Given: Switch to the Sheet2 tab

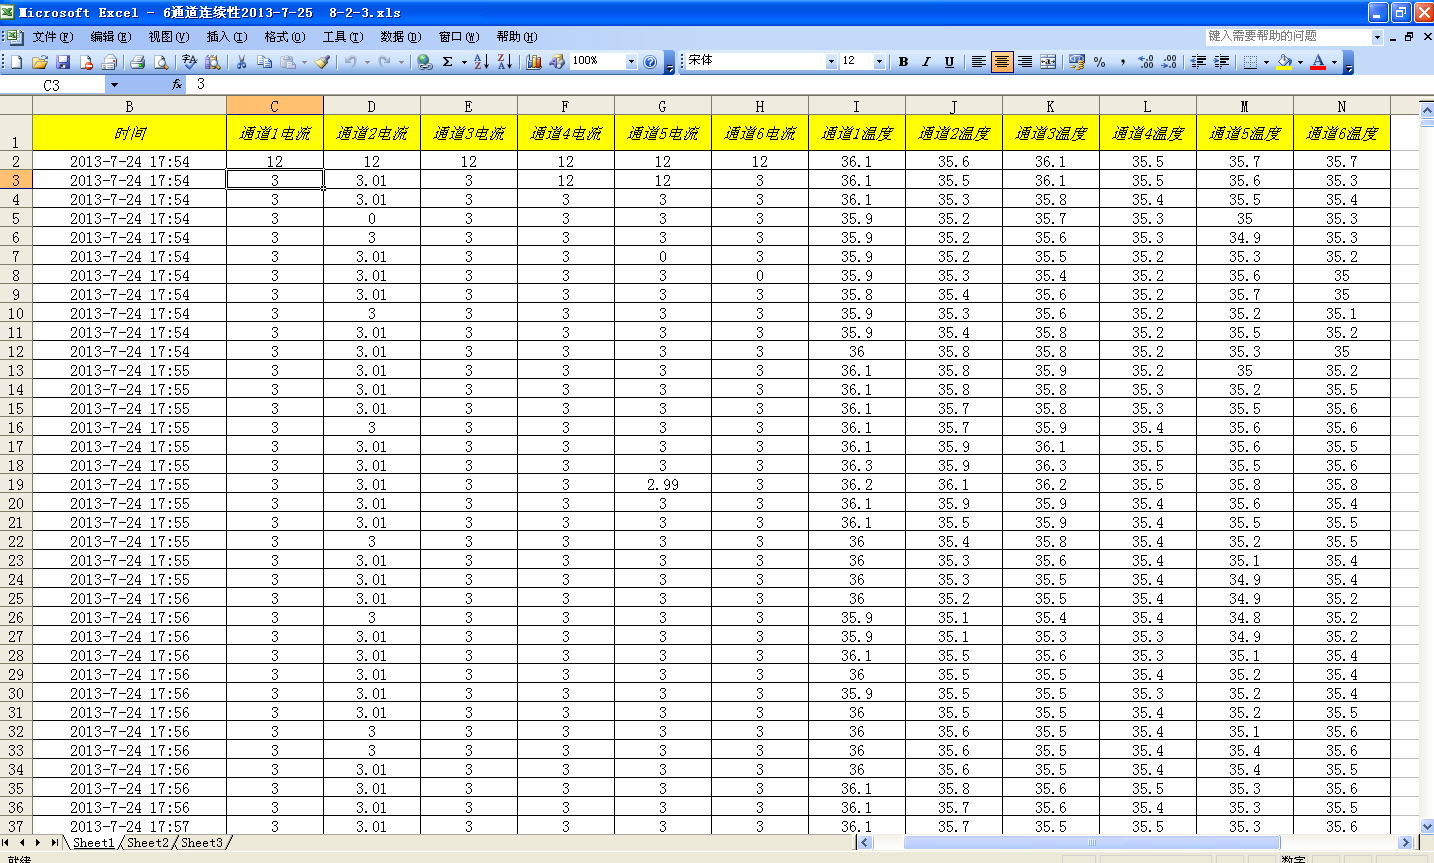Looking at the screenshot, I should coord(148,843).
